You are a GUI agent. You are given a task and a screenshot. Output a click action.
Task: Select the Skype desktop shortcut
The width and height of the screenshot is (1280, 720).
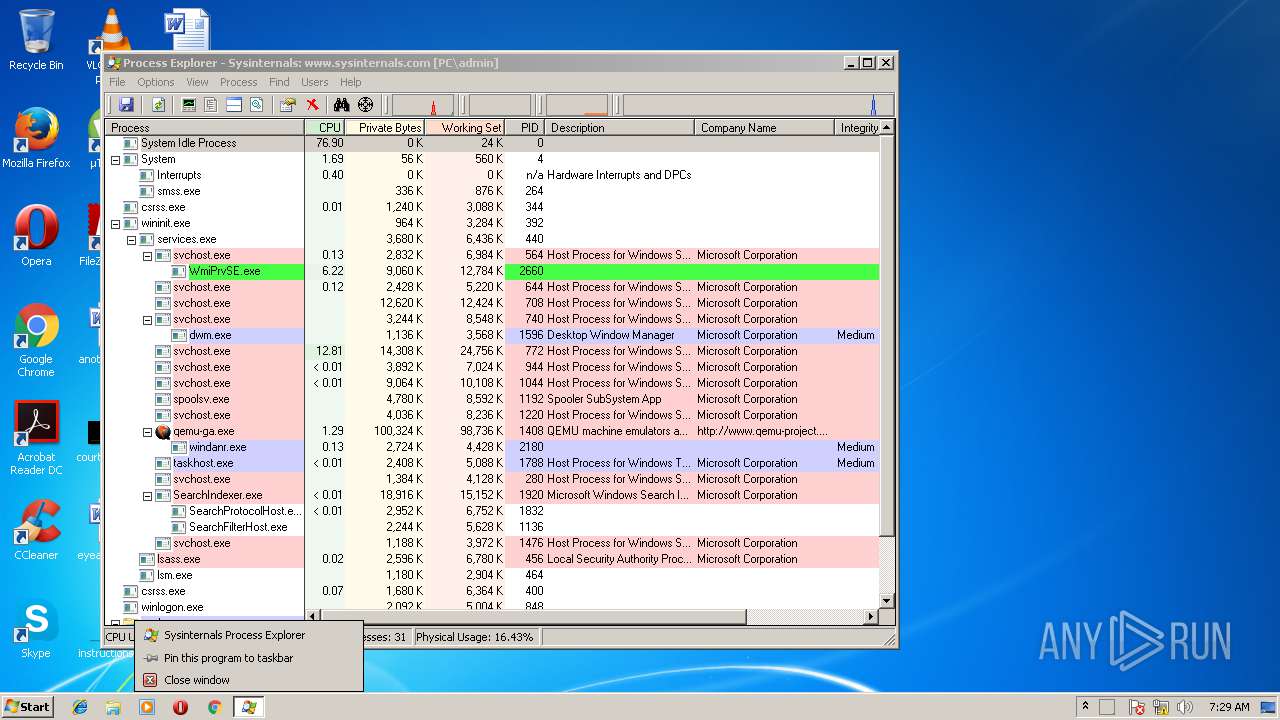click(x=36, y=628)
